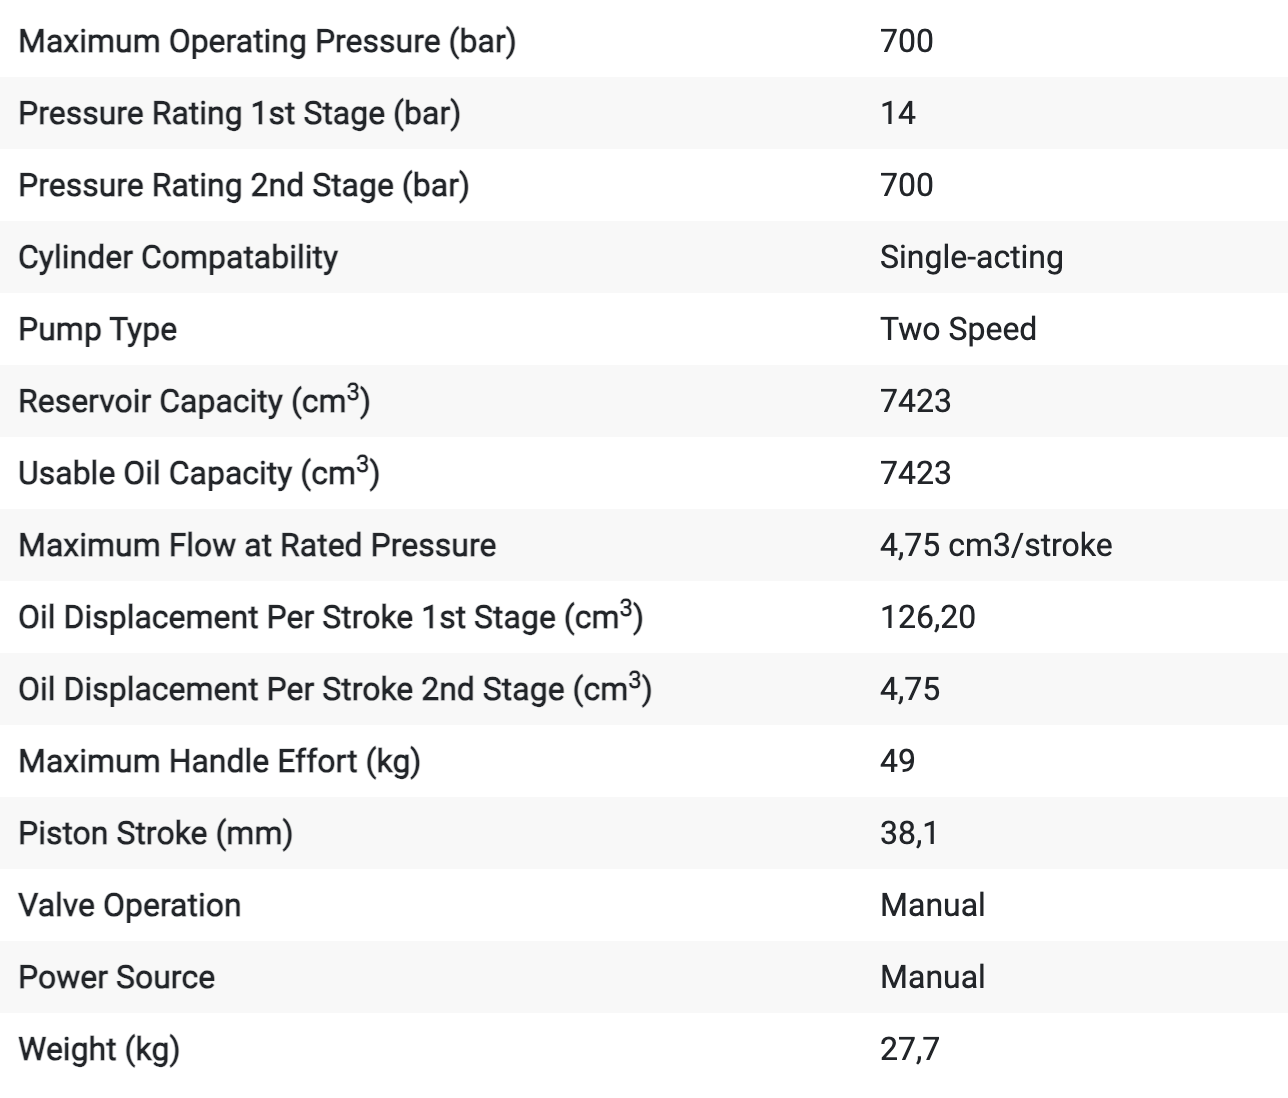Click Oil Displacement Per Stroke 2nd Stage label
Viewport: 1288px width, 1098px height.
click(x=335, y=689)
